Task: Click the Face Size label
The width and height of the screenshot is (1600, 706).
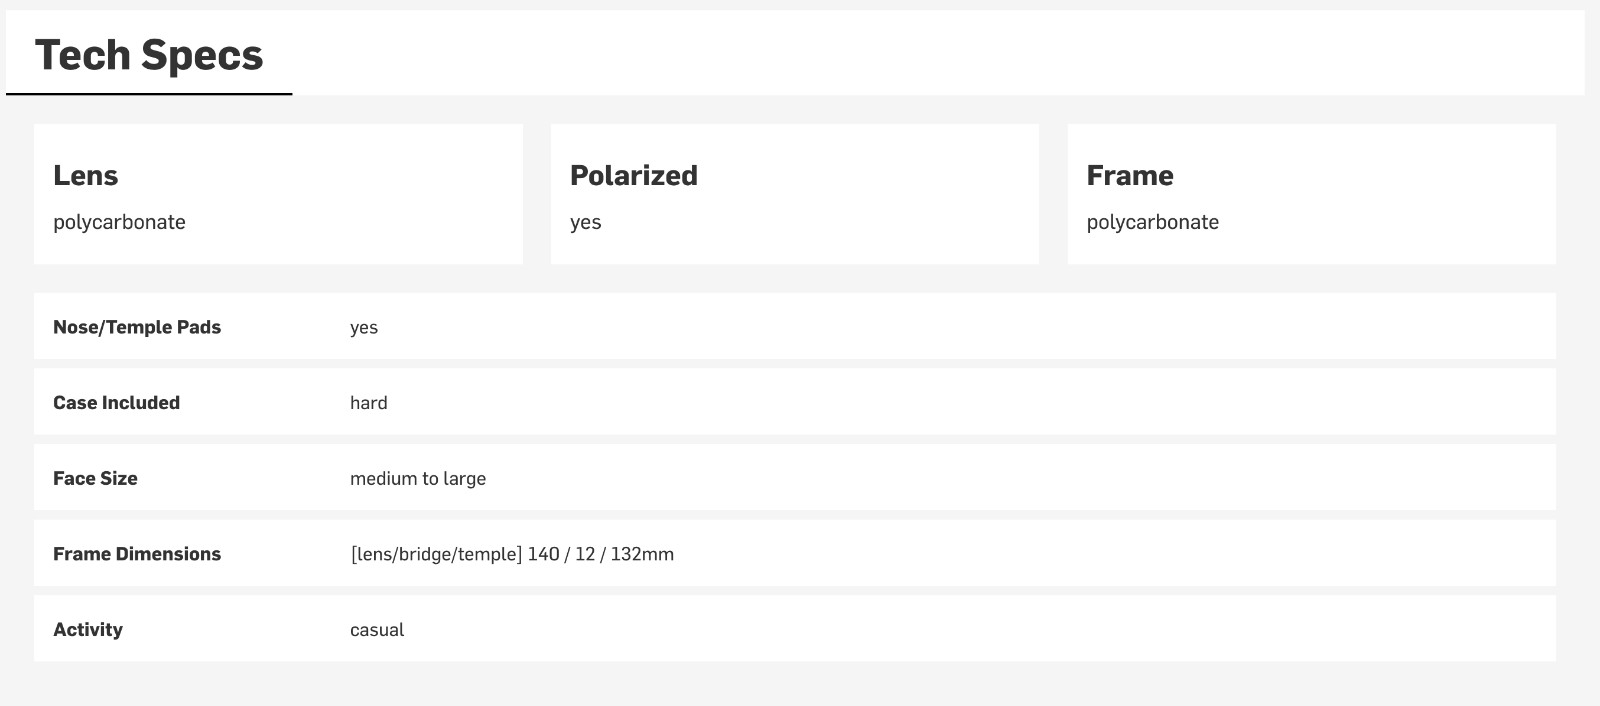Action: coord(95,478)
